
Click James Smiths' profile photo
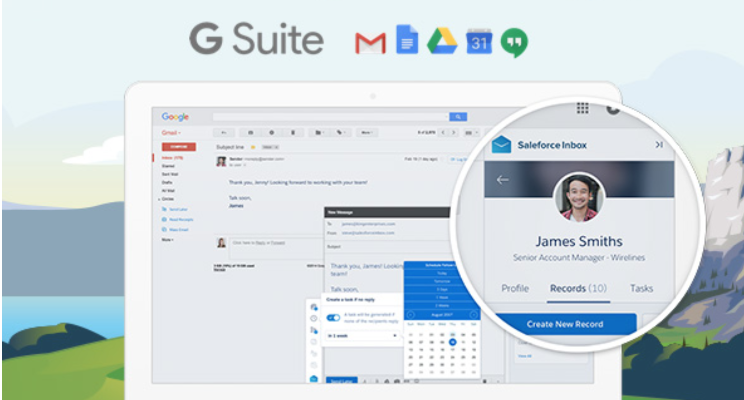point(579,197)
